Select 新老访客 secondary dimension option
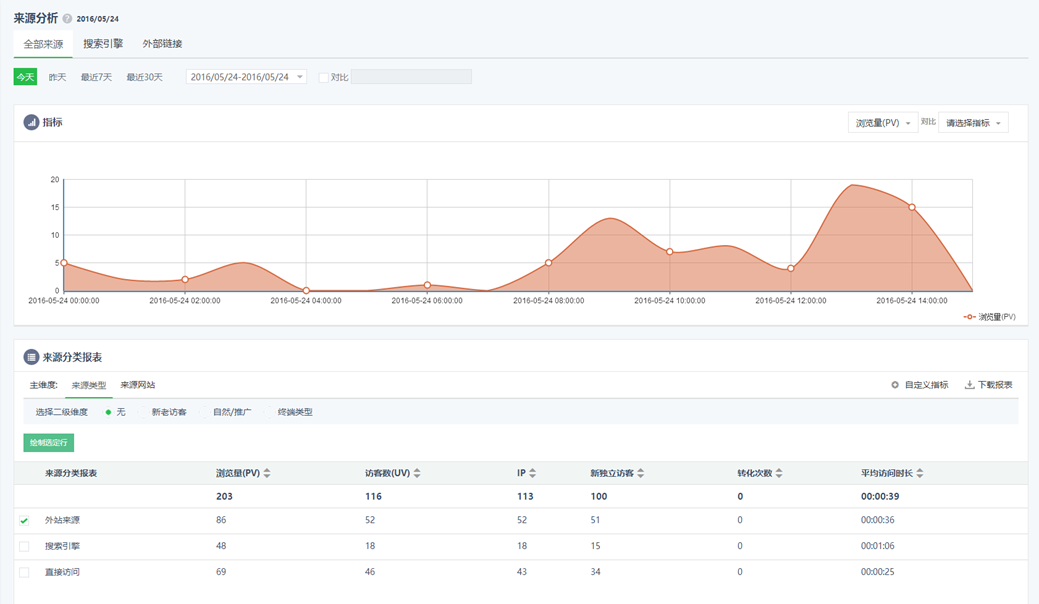Viewport: 1039px width, 604px height. pos(169,412)
